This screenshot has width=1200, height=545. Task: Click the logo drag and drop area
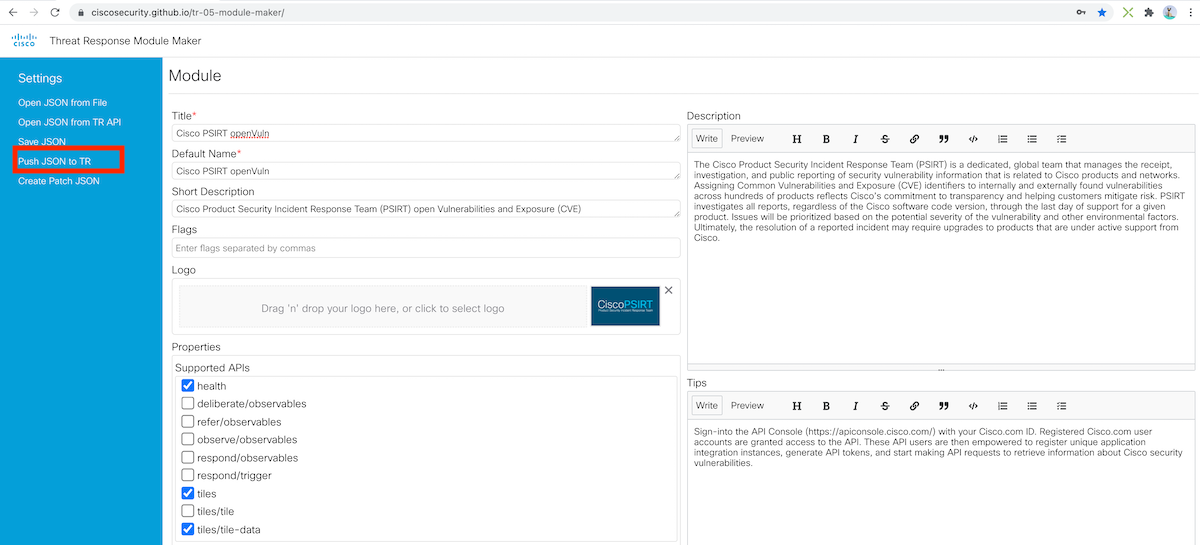[x=383, y=308]
